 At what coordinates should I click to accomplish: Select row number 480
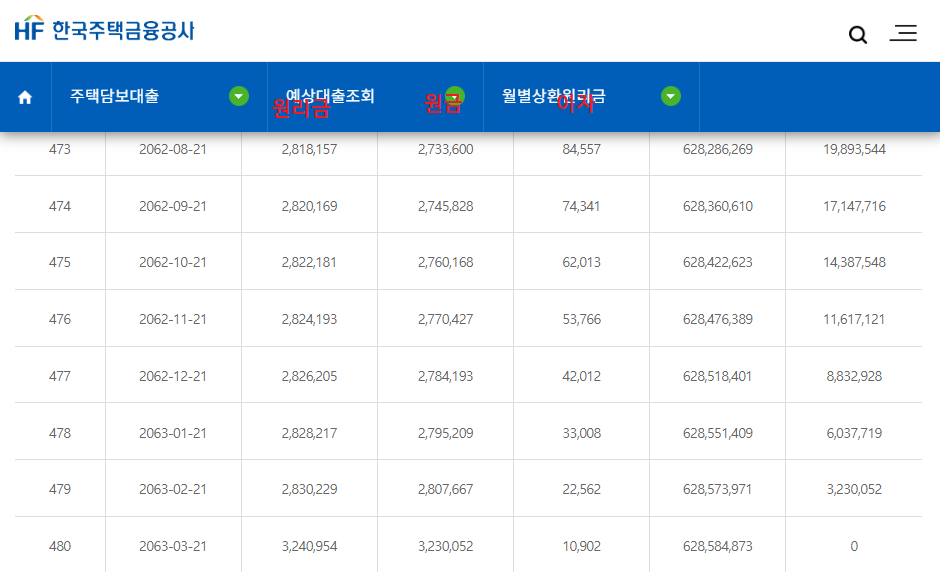60,546
